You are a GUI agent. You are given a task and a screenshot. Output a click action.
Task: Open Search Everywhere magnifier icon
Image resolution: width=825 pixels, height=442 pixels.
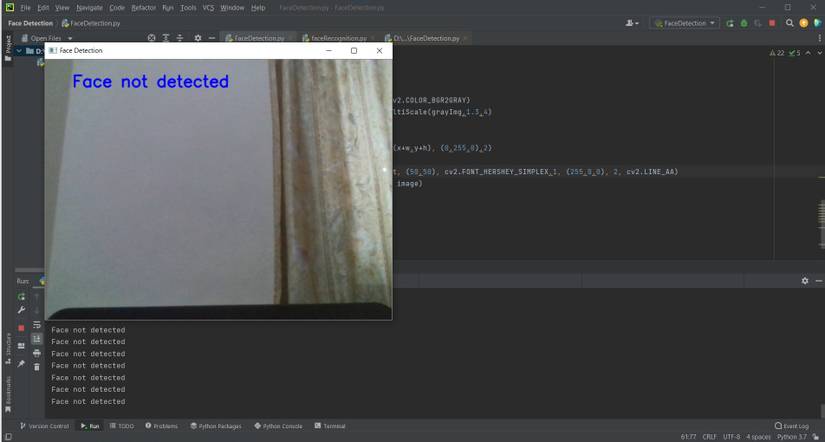tap(790, 23)
